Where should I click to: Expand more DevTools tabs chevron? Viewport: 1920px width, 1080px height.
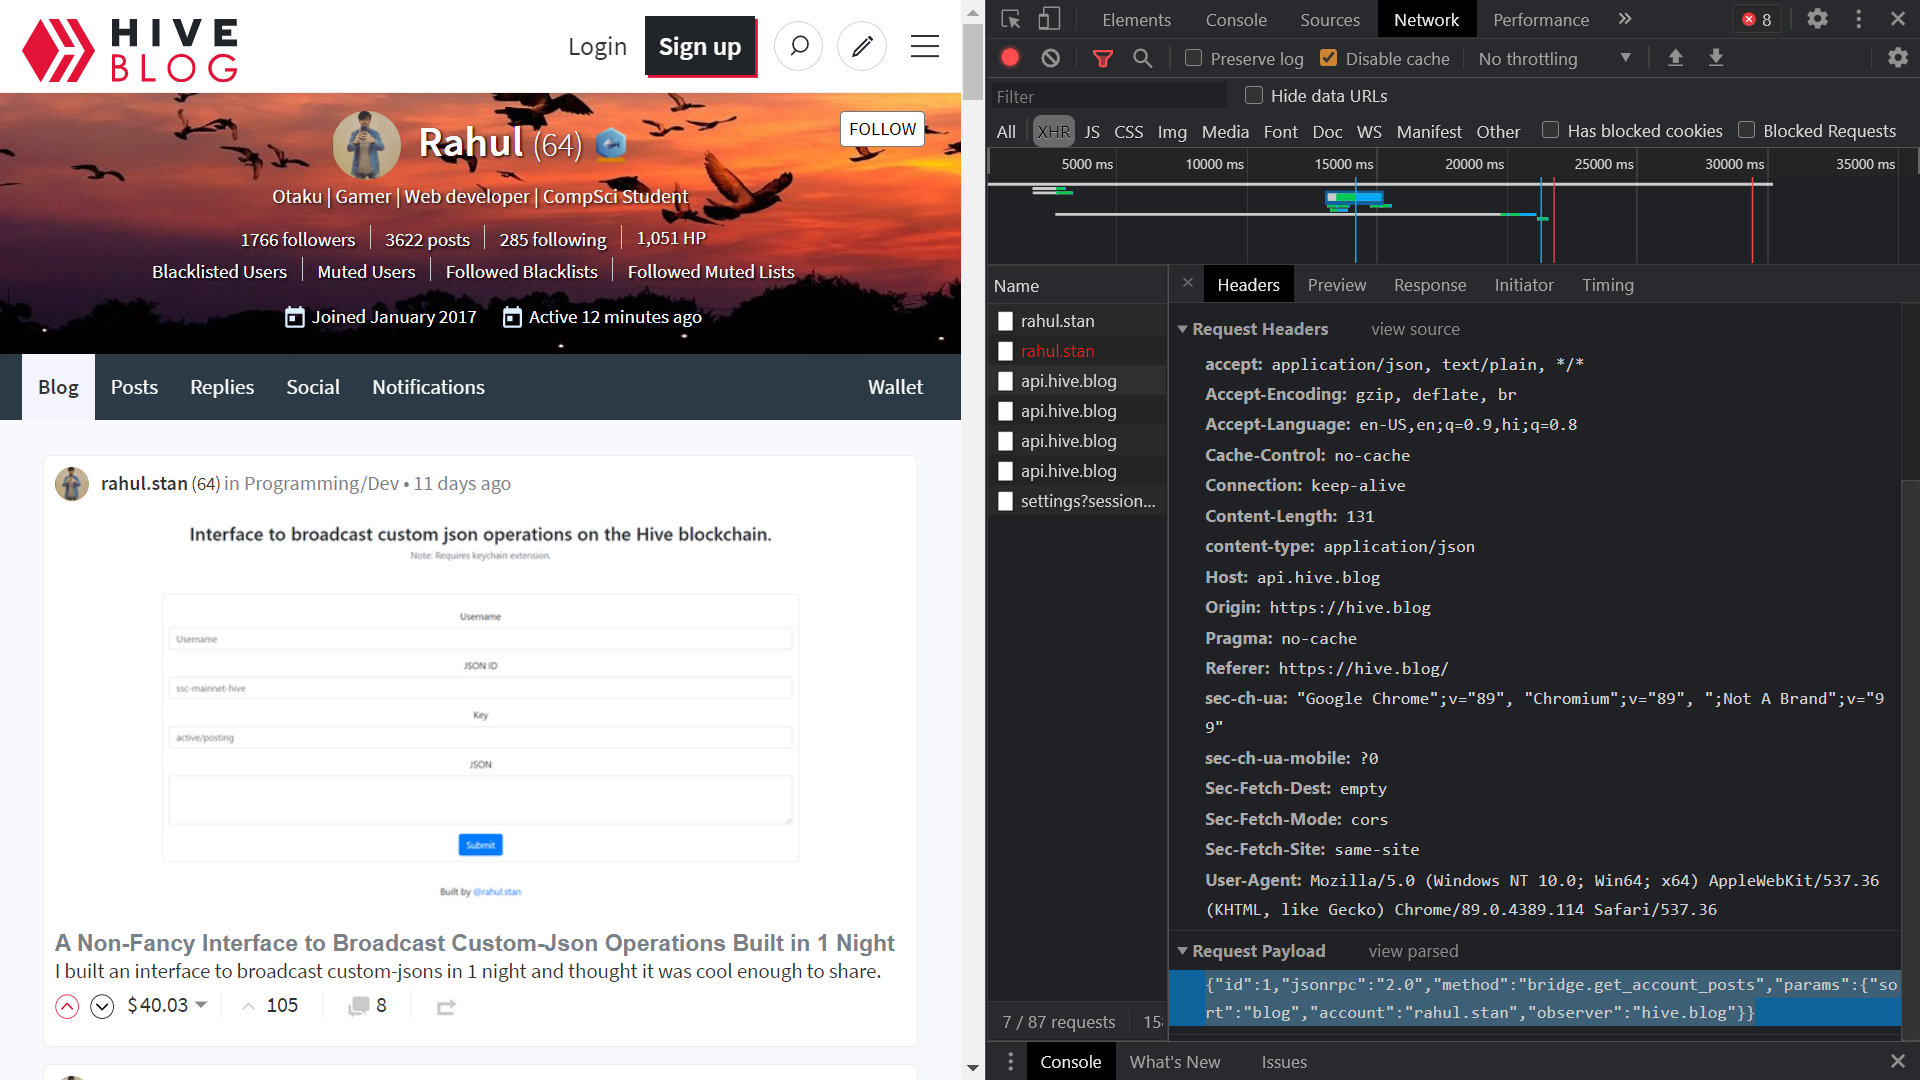[x=1625, y=19]
